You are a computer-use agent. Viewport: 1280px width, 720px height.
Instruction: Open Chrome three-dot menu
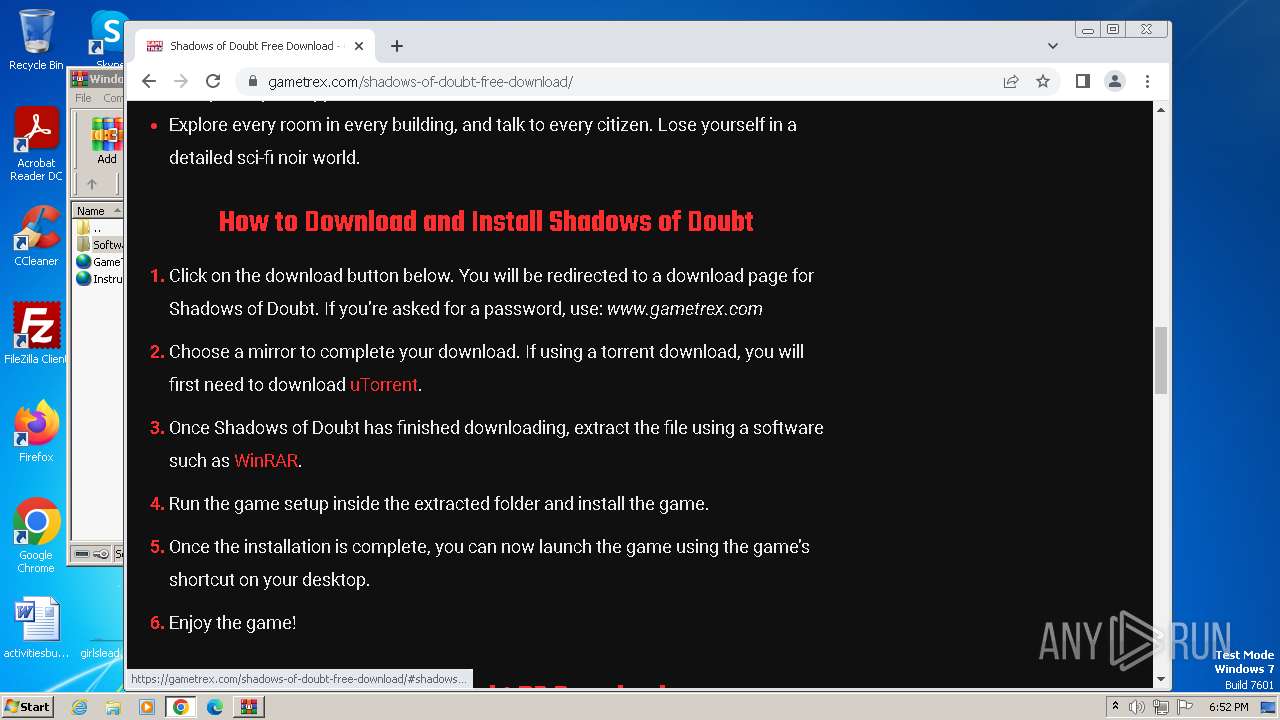point(1147,81)
